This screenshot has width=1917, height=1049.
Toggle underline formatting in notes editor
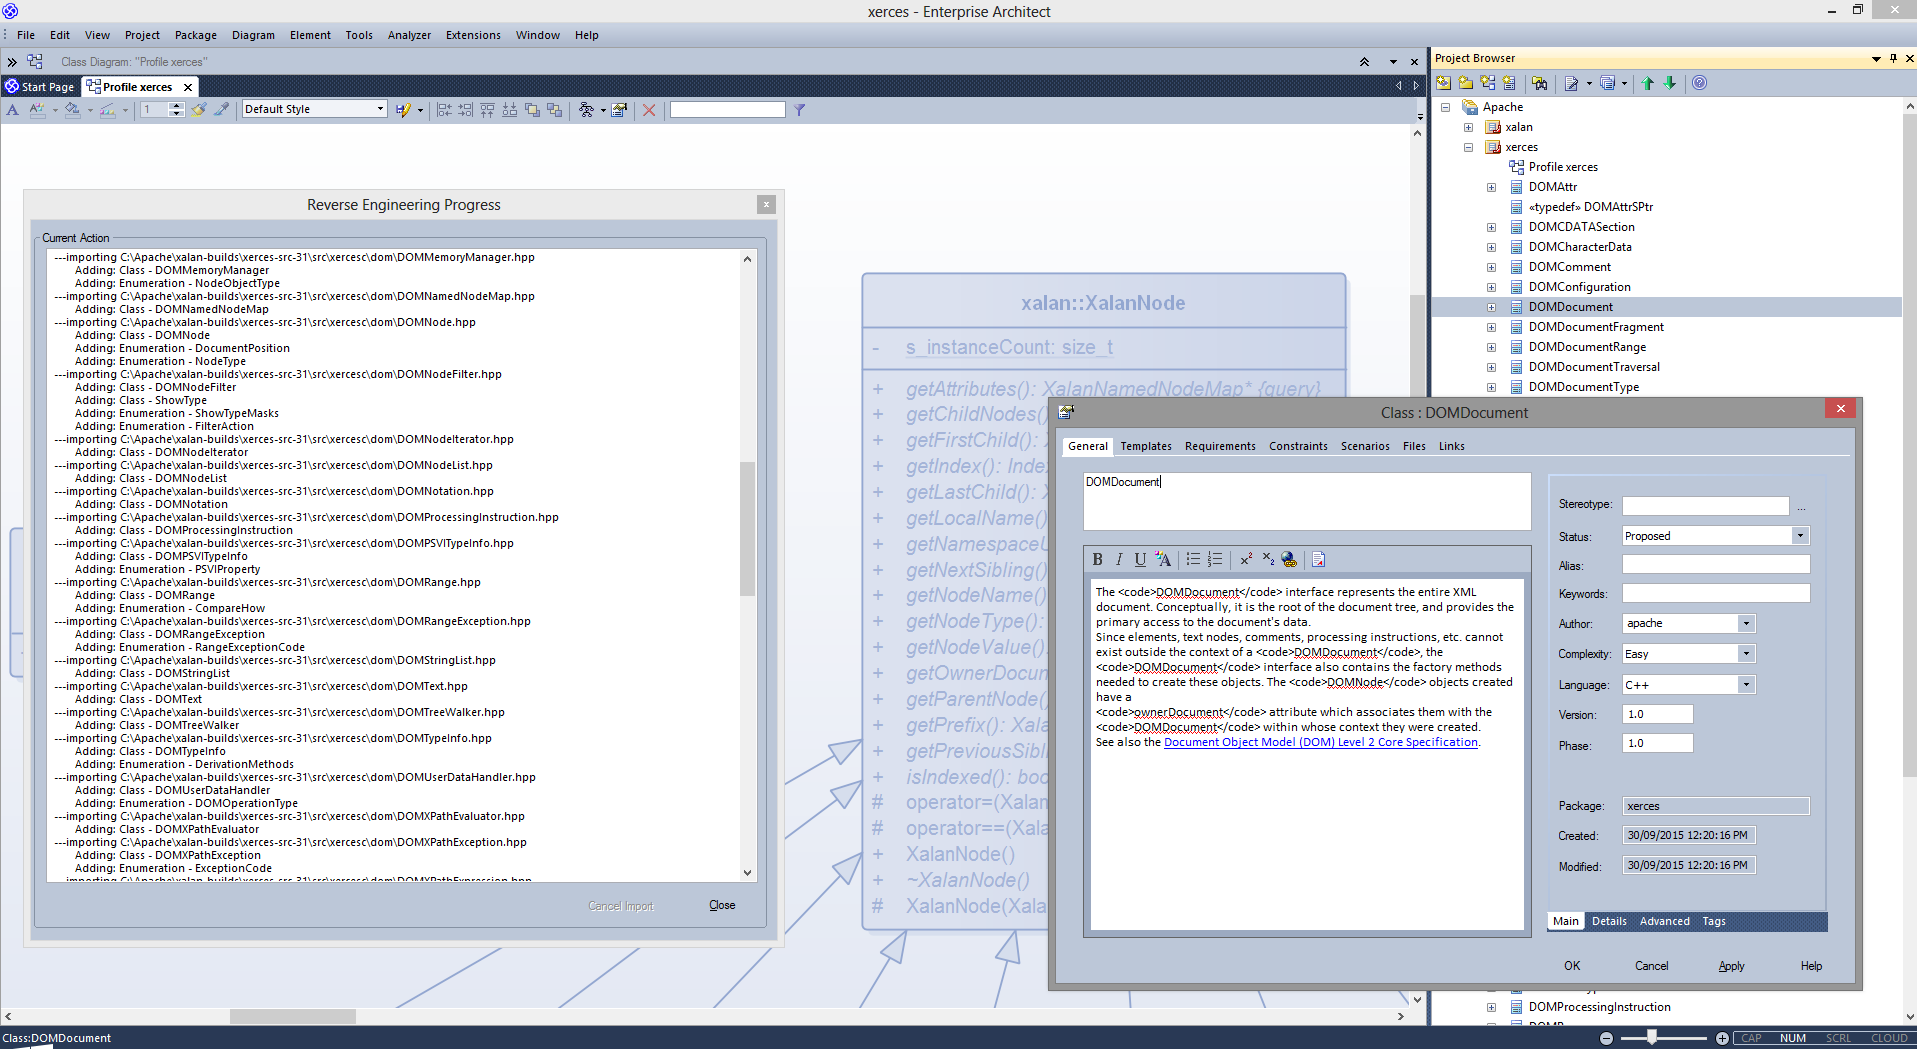(1140, 560)
